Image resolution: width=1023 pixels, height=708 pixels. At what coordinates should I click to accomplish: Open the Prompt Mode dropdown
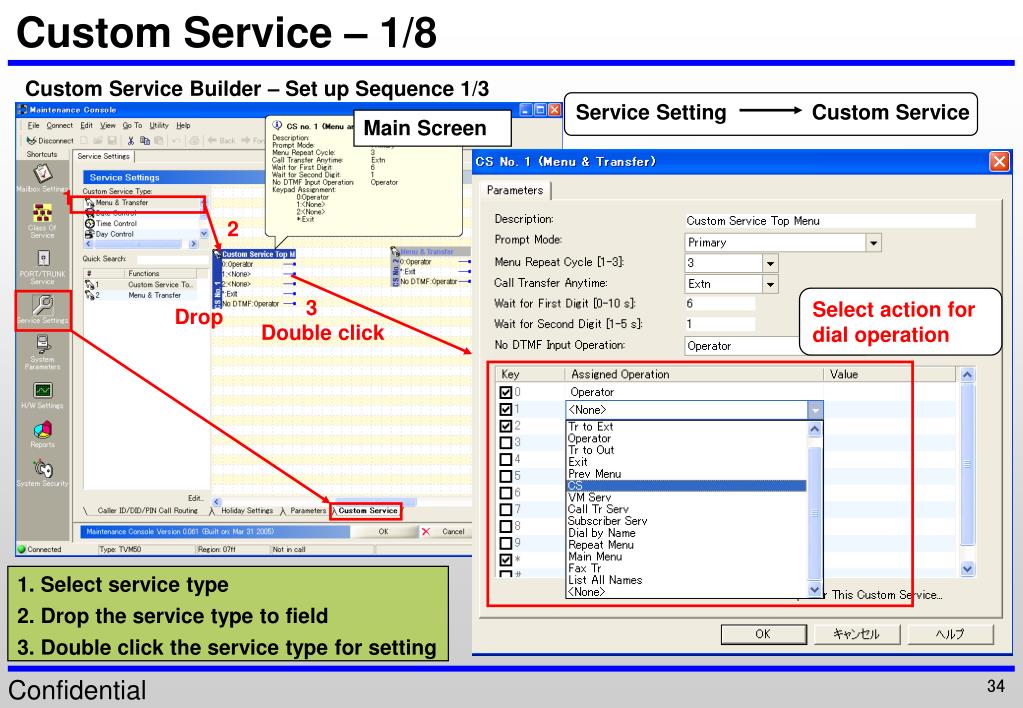coord(874,243)
